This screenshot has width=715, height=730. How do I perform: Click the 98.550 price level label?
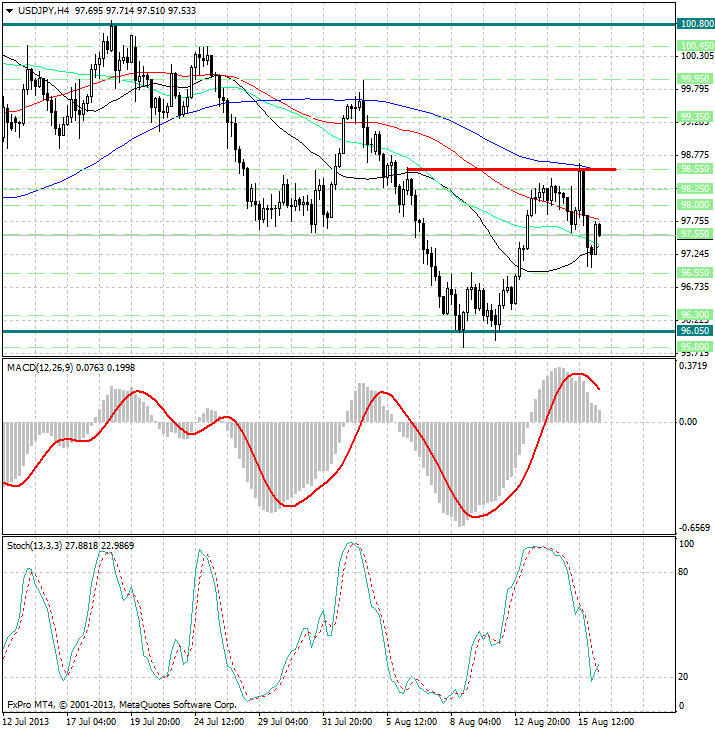click(x=695, y=169)
